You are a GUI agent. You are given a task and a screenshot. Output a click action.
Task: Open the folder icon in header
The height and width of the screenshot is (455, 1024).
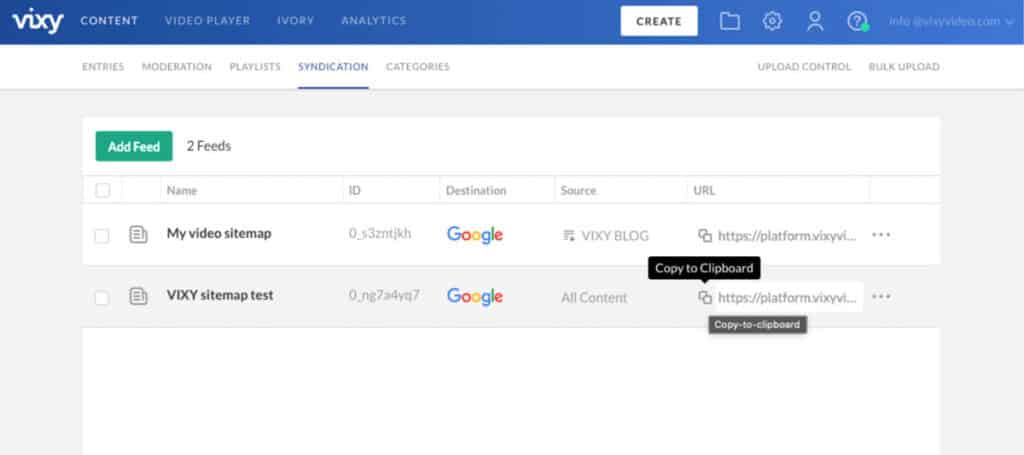click(x=729, y=21)
